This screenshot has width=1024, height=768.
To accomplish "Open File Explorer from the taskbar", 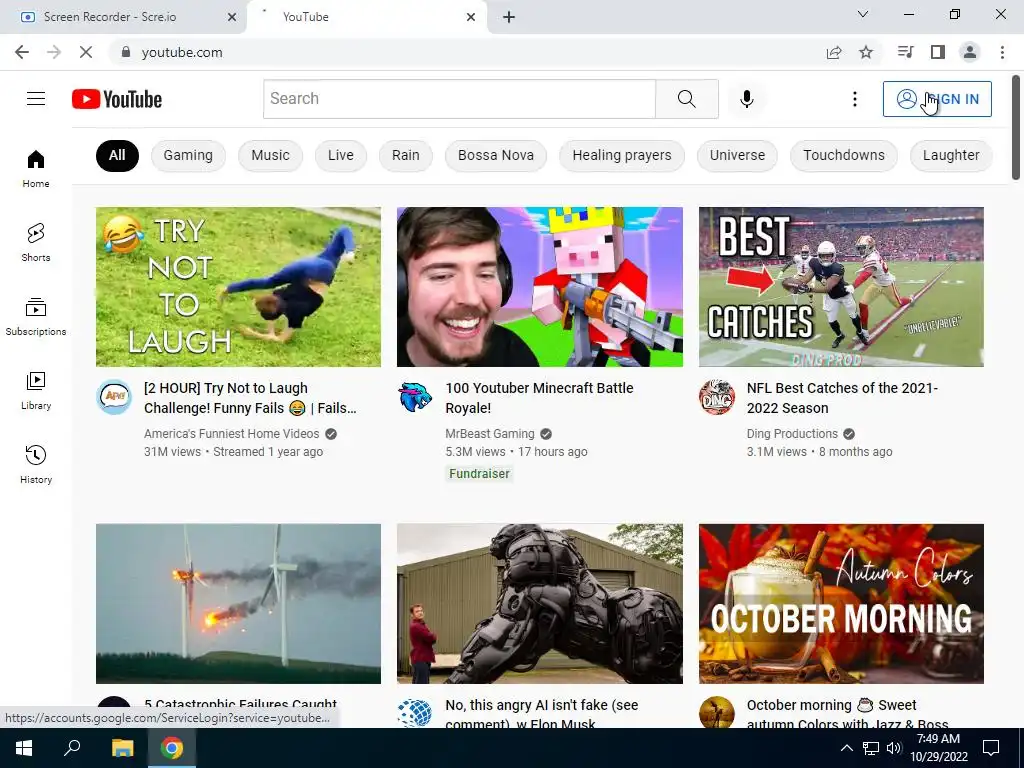I will (122, 748).
